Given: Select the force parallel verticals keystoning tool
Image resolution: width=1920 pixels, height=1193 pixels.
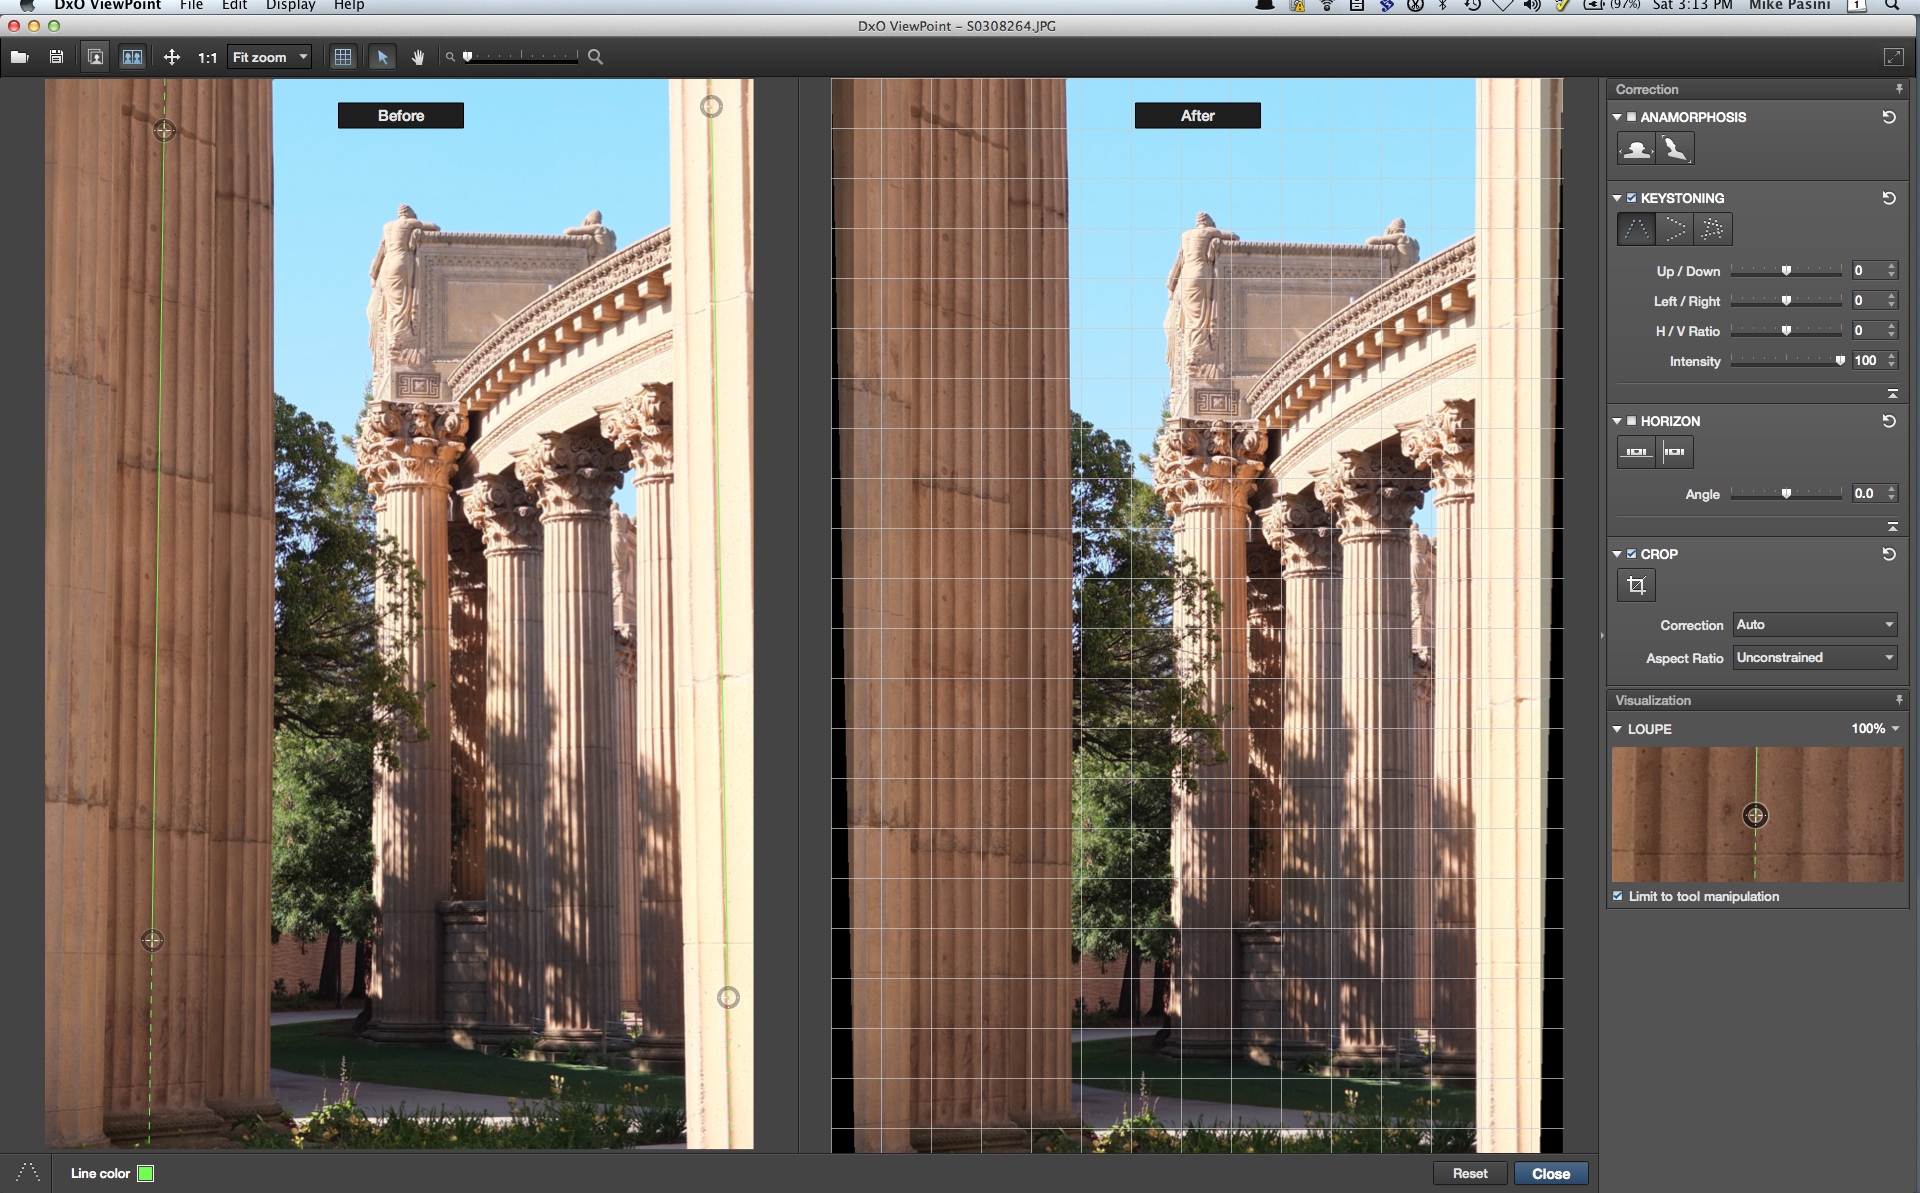Looking at the screenshot, I should pyautogui.click(x=1636, y=229).
